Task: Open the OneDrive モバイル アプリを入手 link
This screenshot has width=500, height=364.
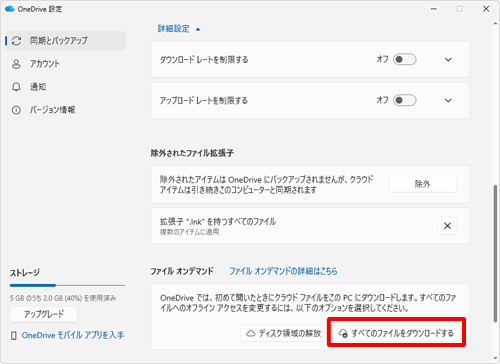Action: [73, 335]
